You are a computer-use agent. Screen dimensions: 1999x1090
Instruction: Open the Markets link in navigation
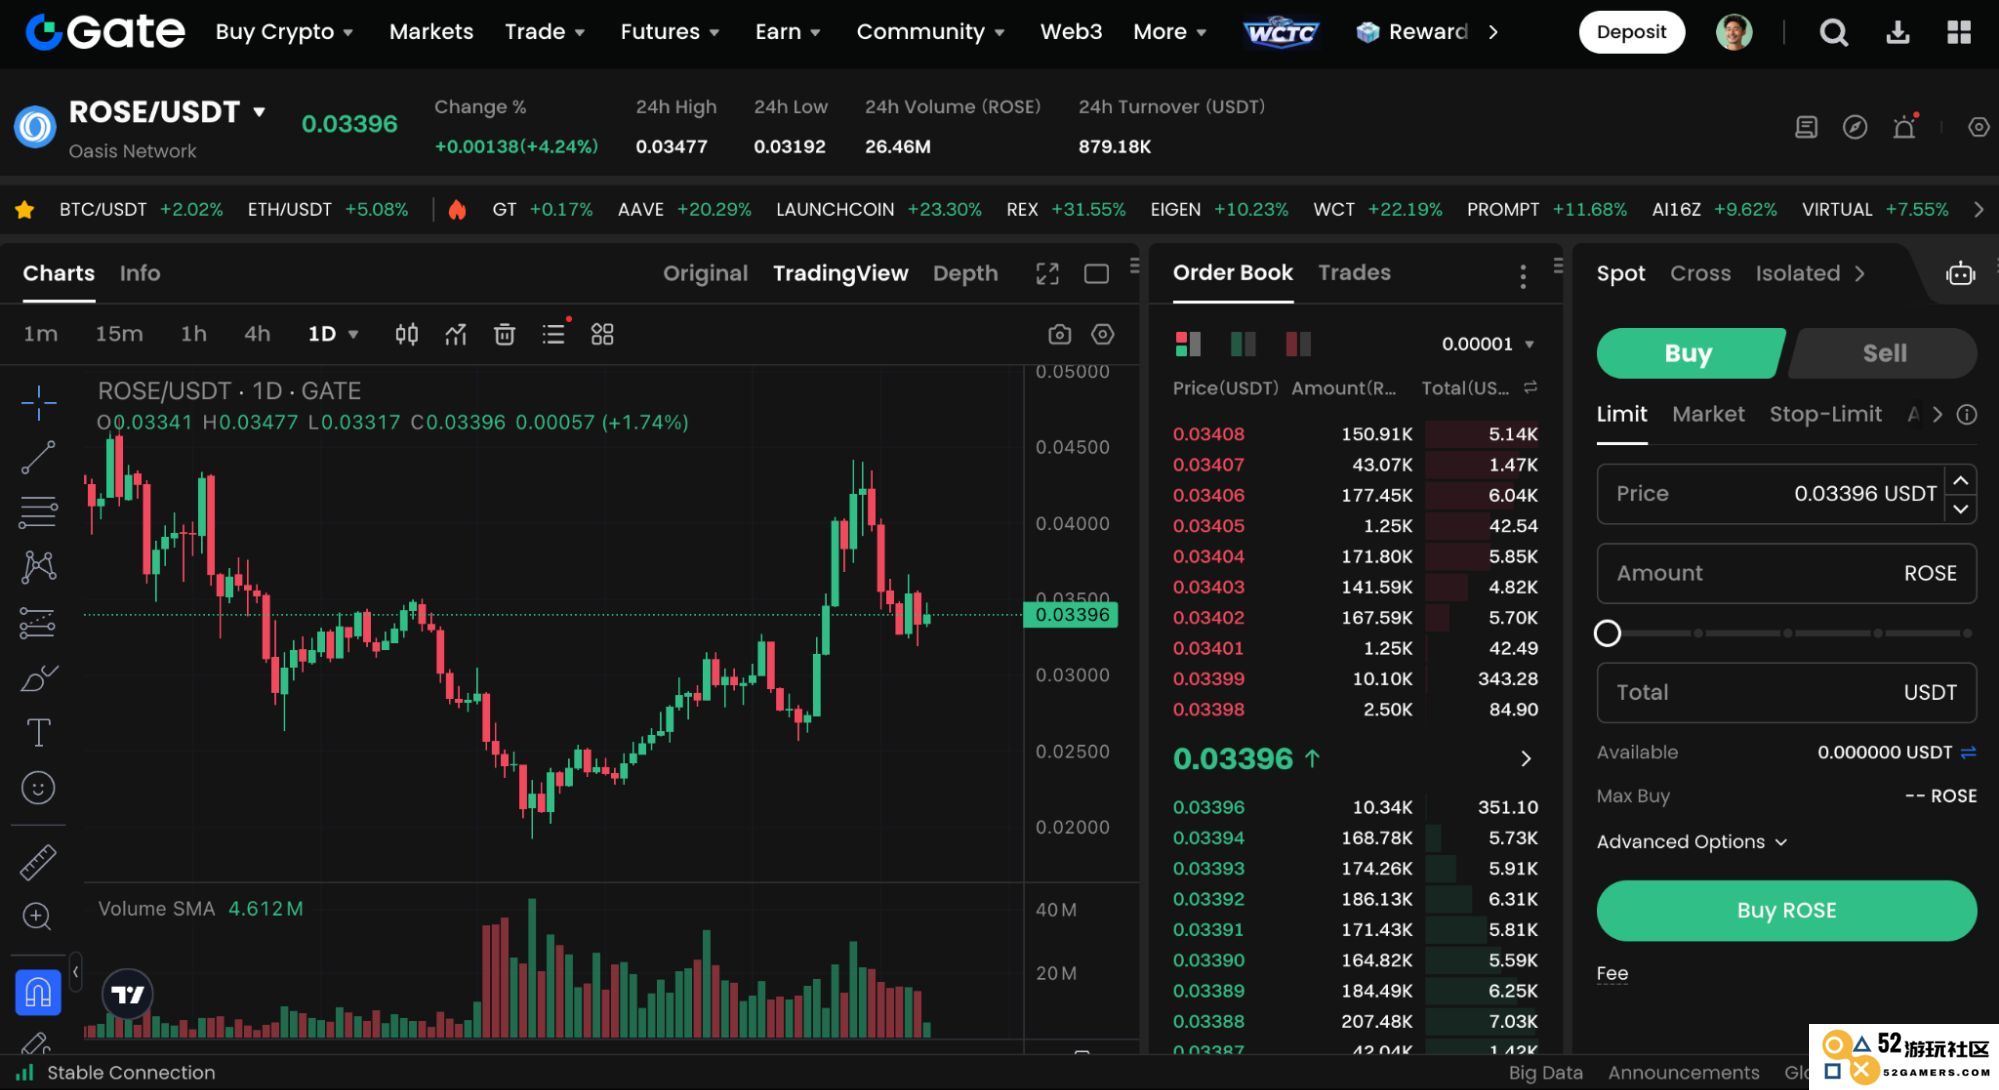tap(431, 32)
